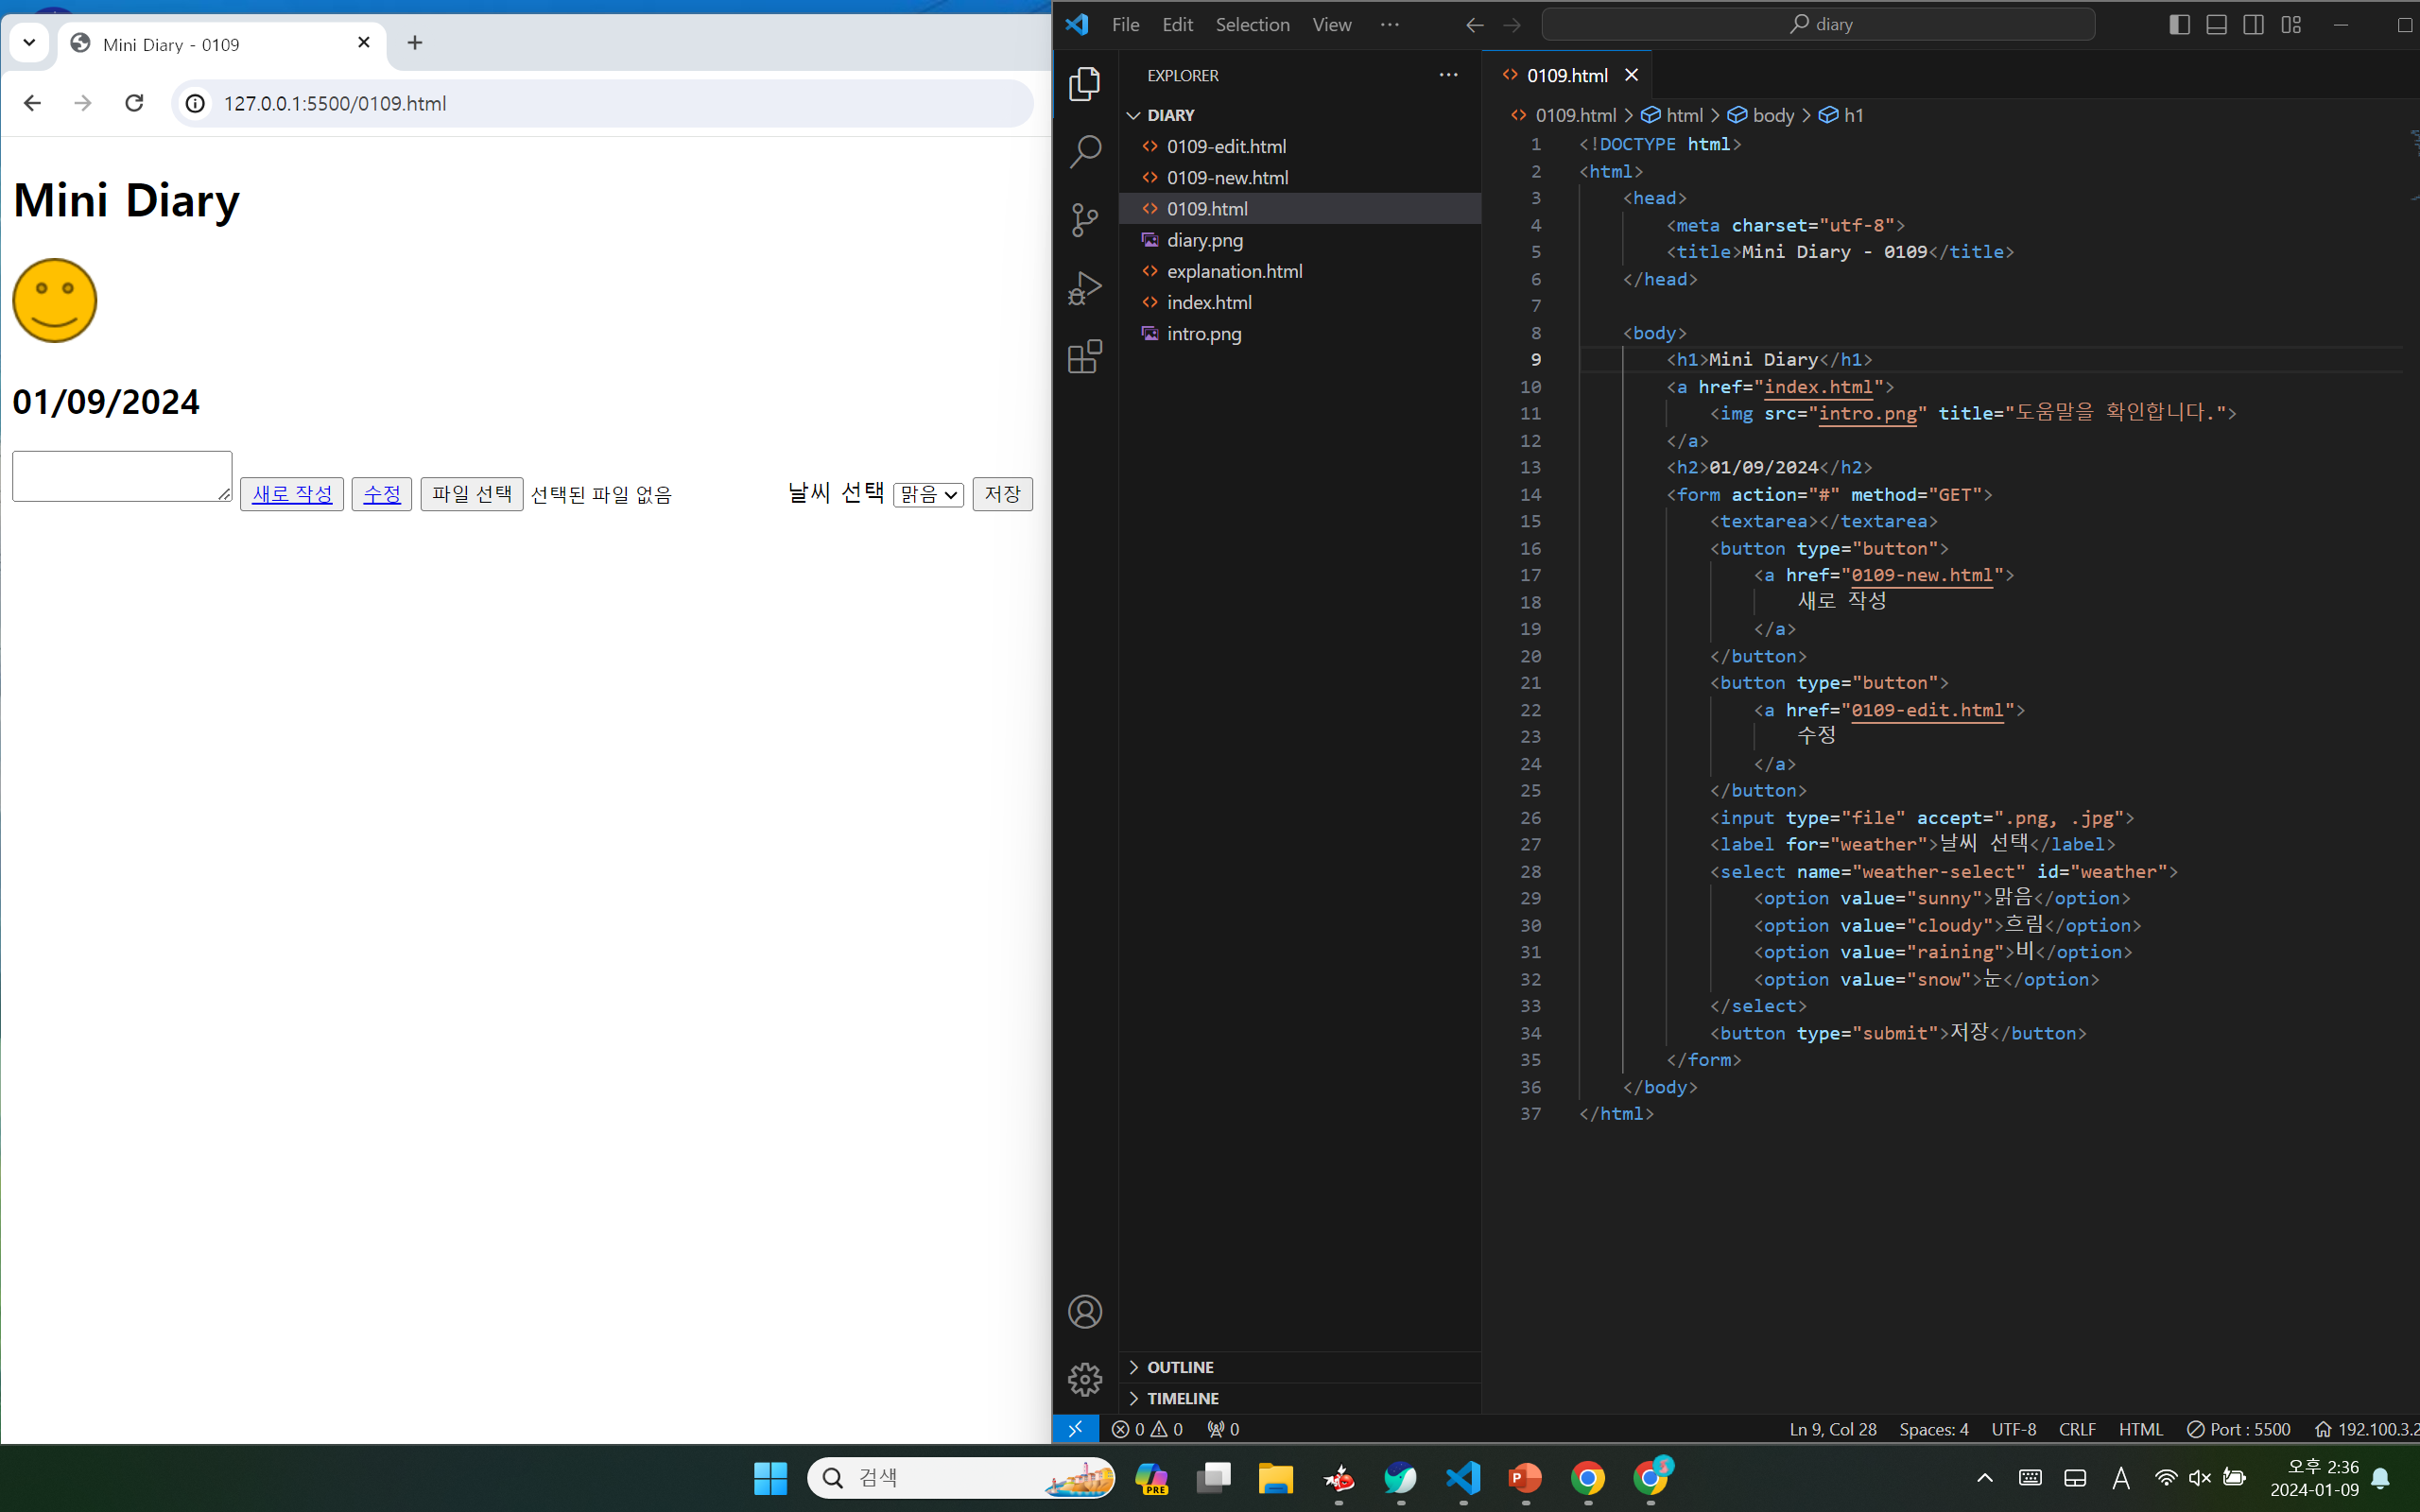Expand the OUTLINE section

click(x=1180, y=1367)
